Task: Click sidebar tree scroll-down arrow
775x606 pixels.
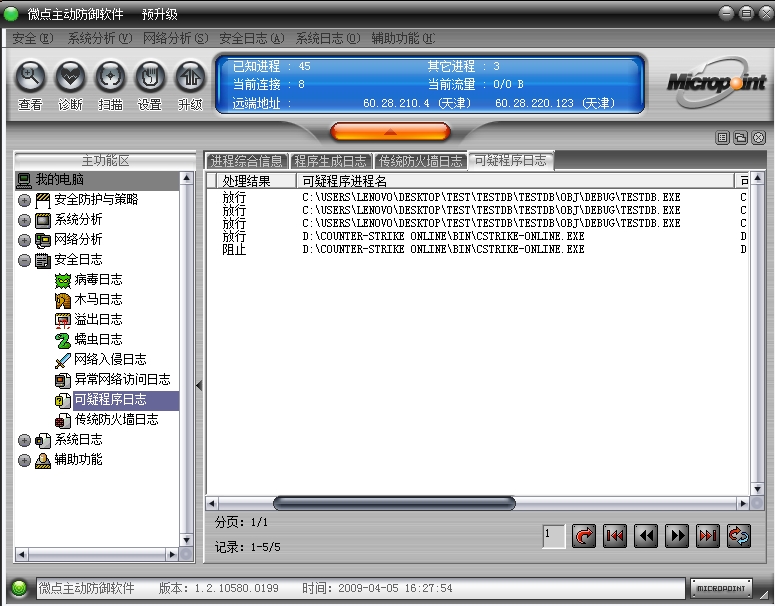Action: pyautogui.click(x=186, y=540)
